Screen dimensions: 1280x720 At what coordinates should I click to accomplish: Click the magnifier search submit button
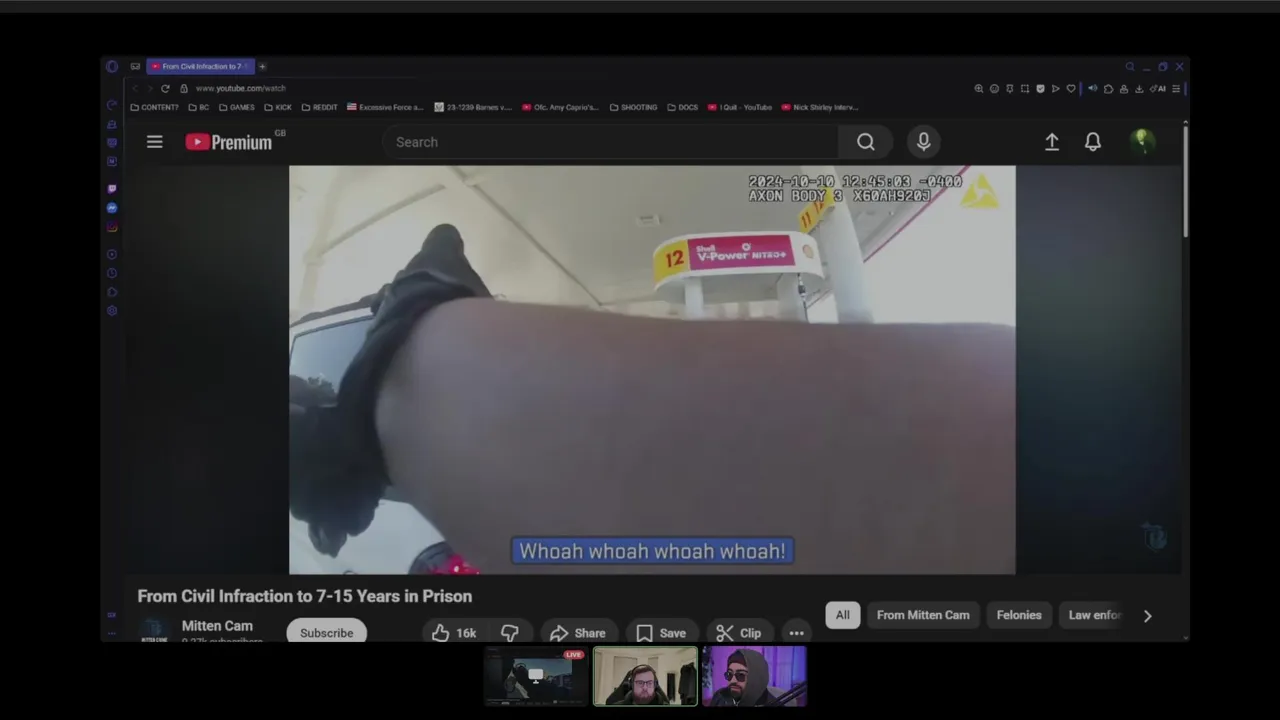[865, 142]
